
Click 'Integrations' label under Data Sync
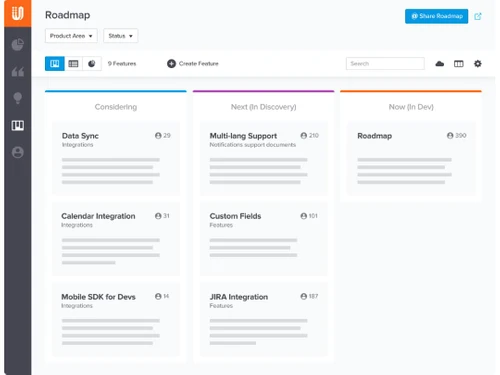pos(77,145)
